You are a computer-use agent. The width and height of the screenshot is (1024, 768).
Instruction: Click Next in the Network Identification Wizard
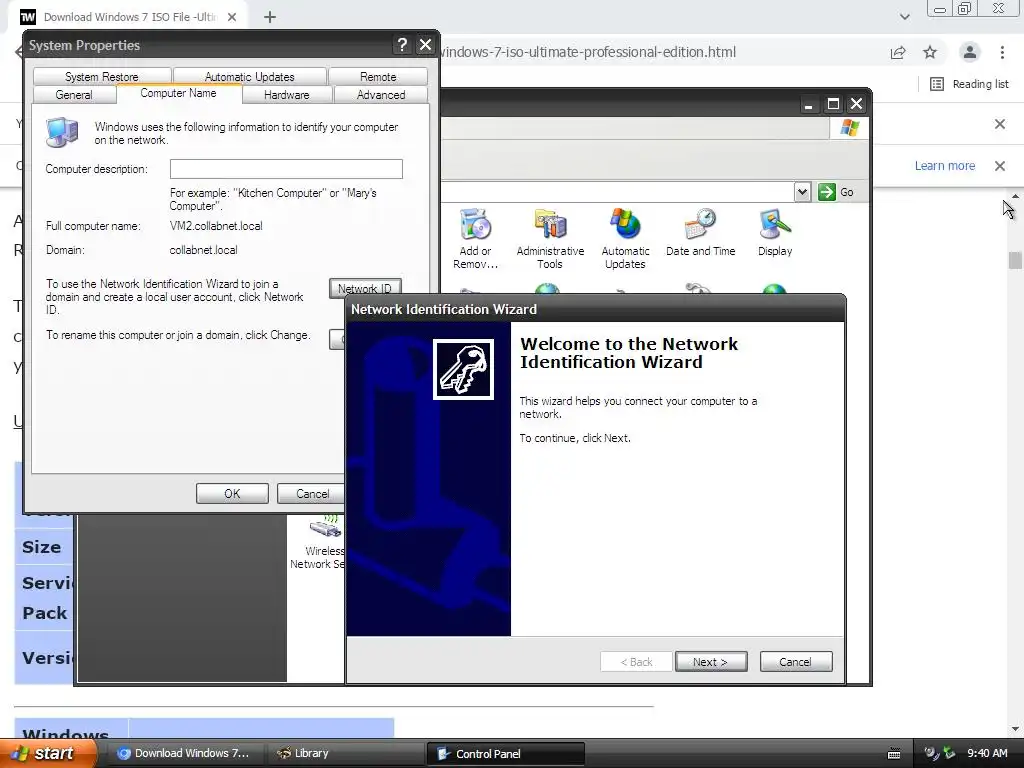pyautogui.click(x=711, y=662)
